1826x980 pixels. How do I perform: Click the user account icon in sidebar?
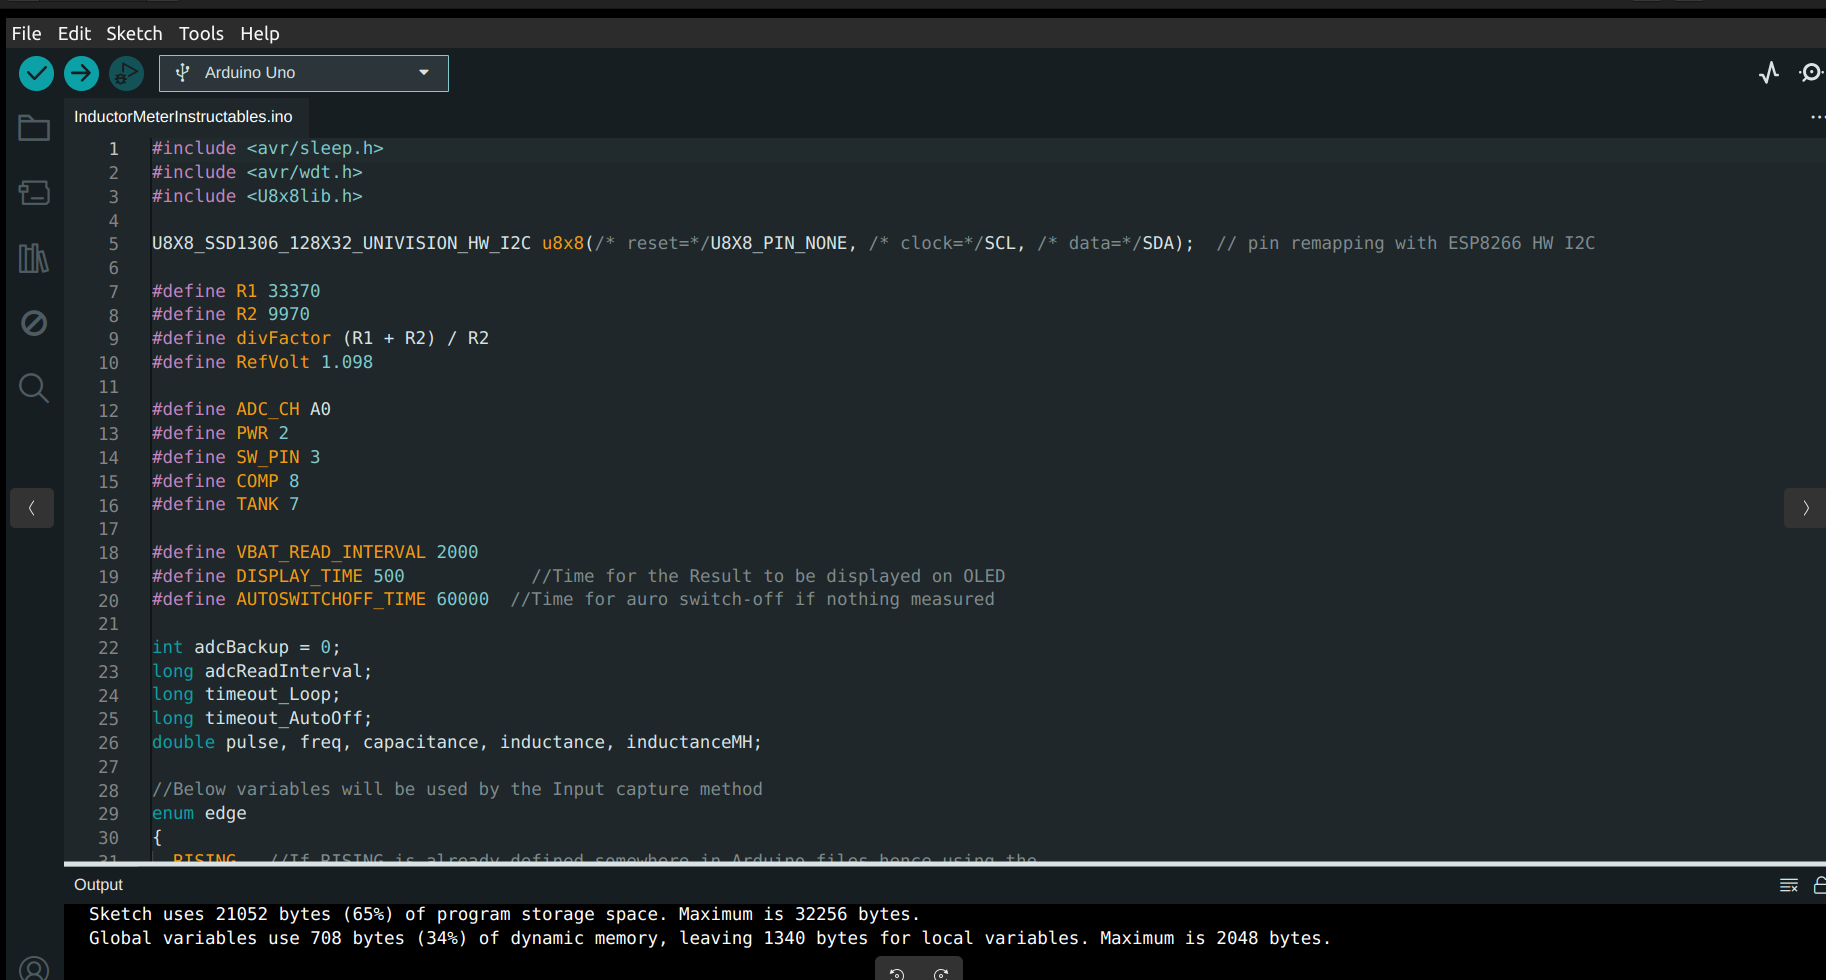(x=34, y=968)
